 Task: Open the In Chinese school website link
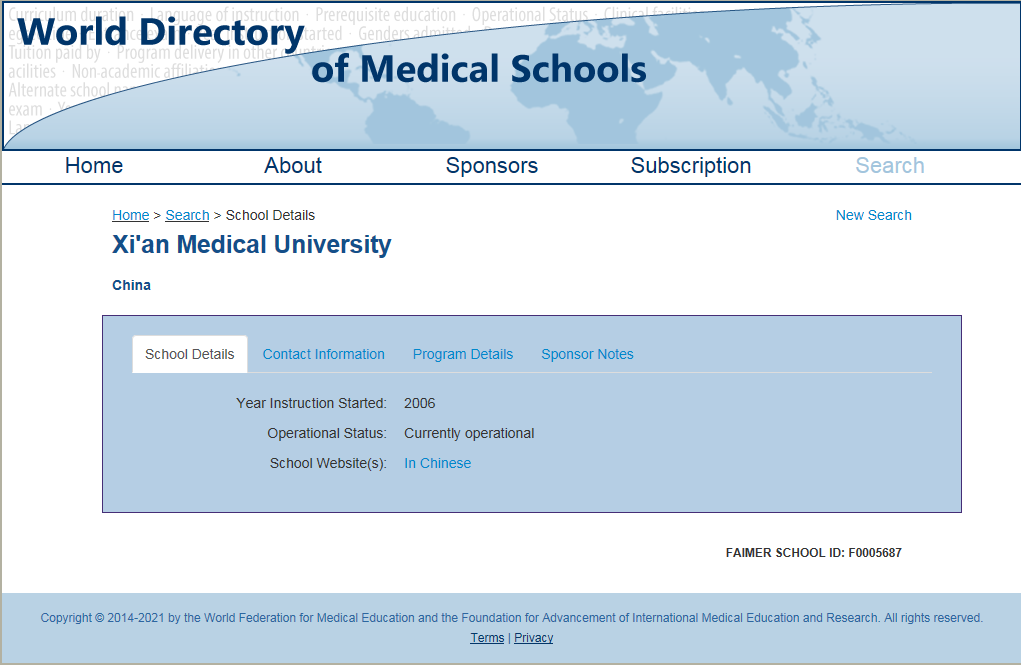[x=438, y=463]
